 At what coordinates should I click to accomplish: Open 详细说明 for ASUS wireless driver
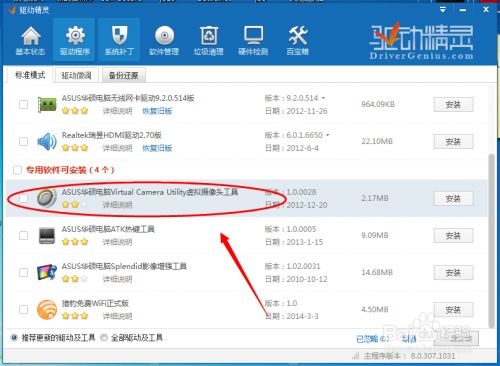(117, 111)
